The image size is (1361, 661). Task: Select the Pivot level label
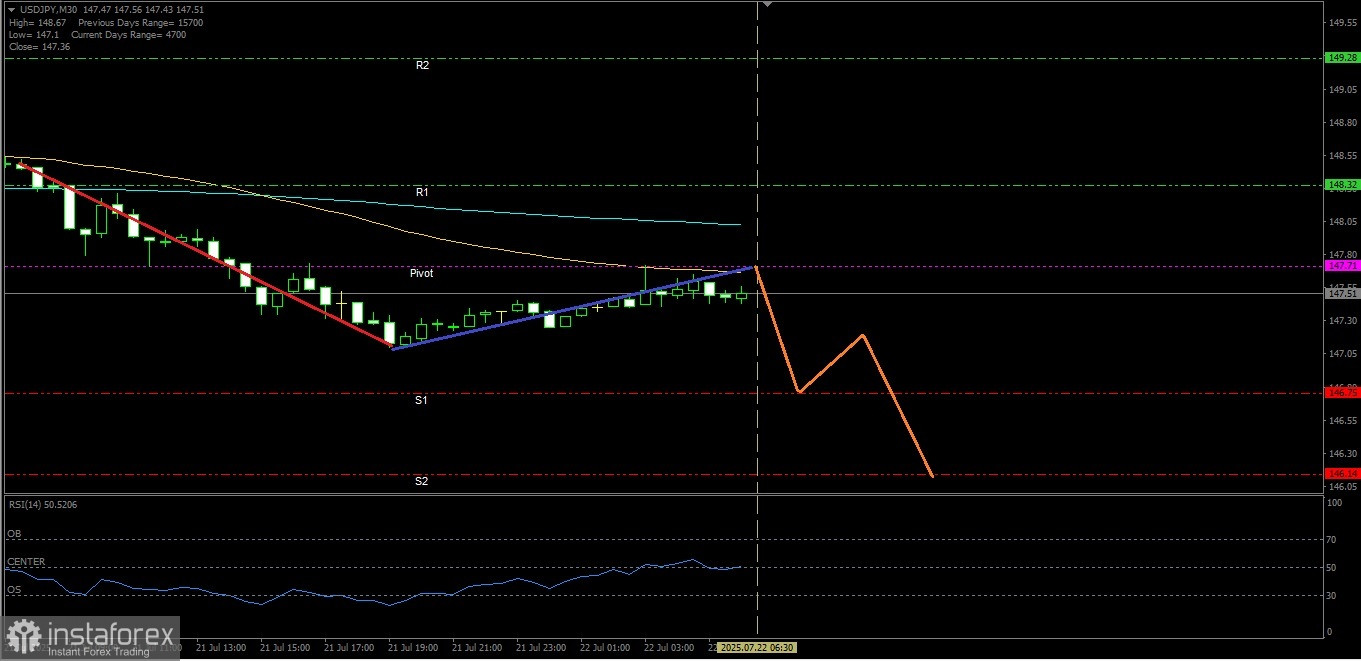pos(421,272)
